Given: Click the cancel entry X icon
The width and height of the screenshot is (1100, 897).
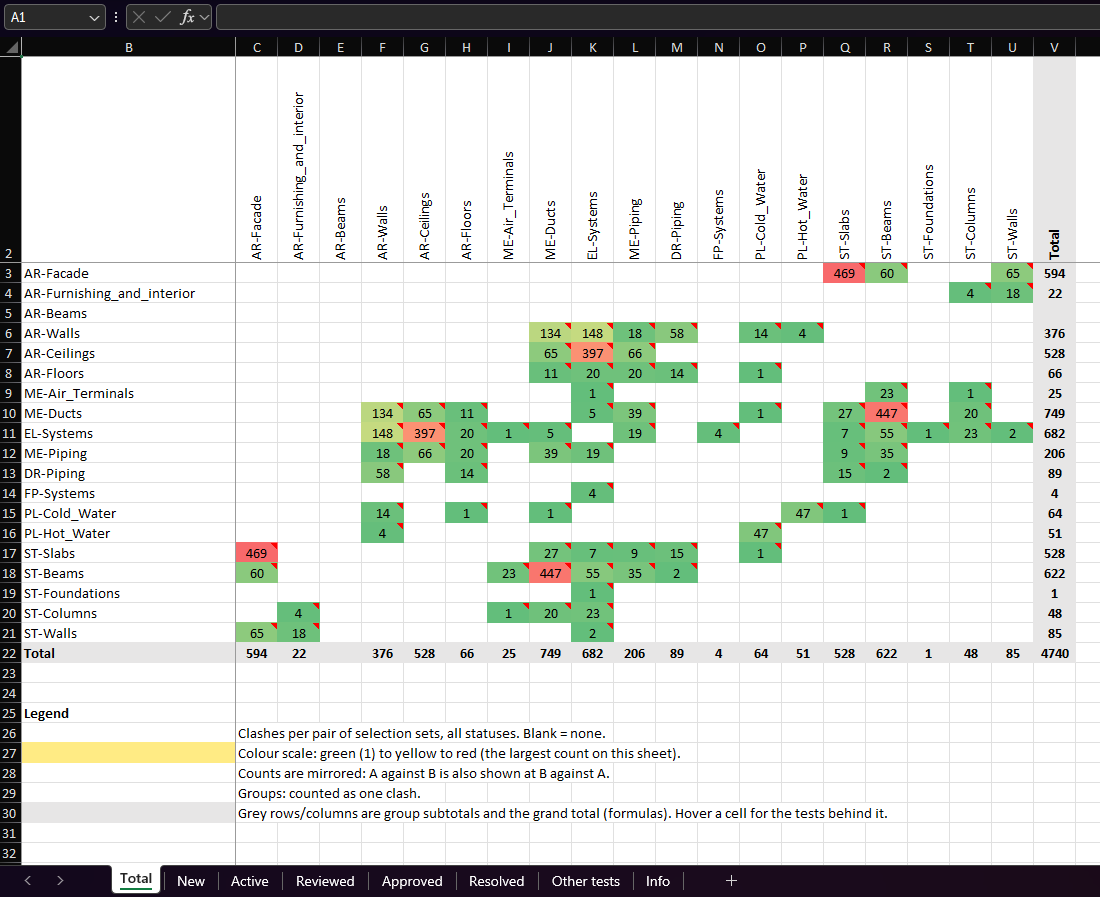Looking at the screenshot, I should (x=139, y=17).
